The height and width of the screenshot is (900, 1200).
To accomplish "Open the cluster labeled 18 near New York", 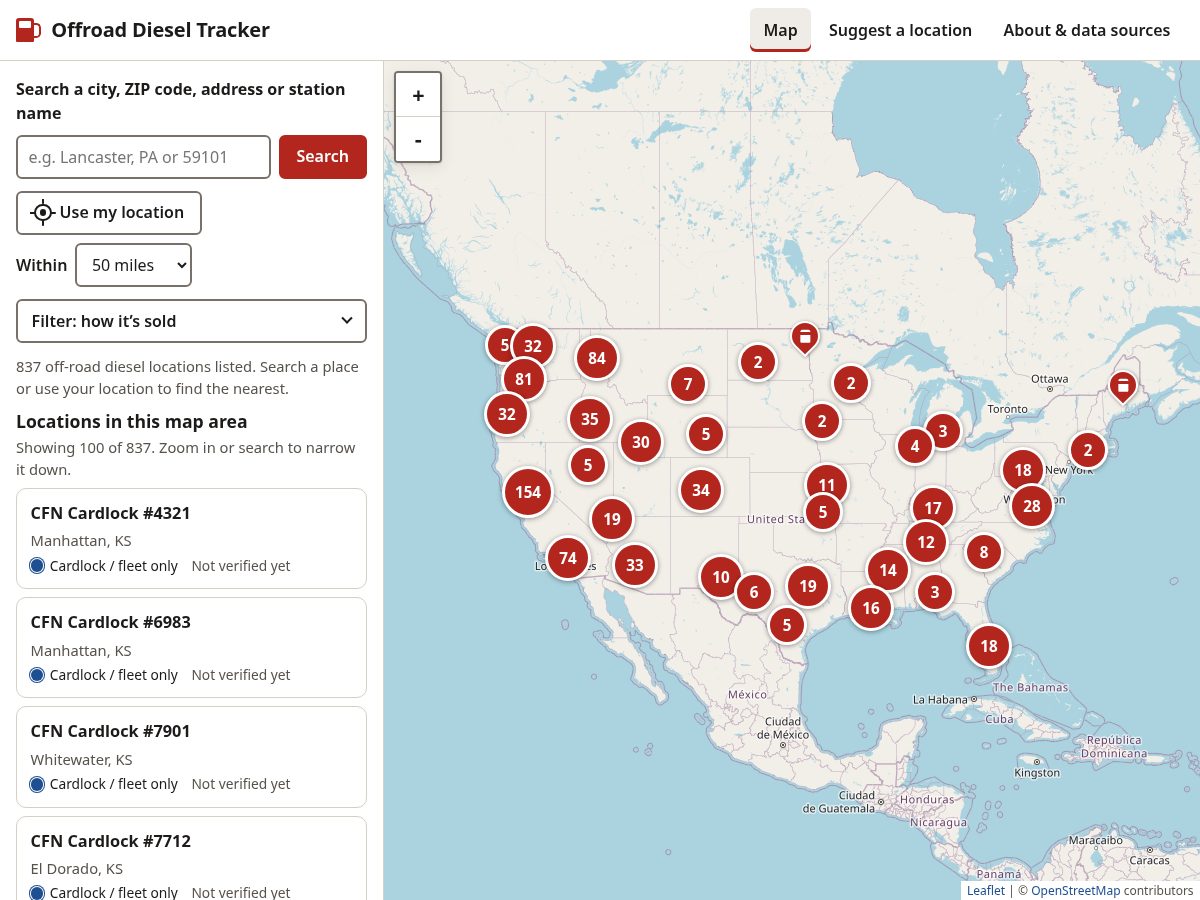I will click(x=1023, y=470).
